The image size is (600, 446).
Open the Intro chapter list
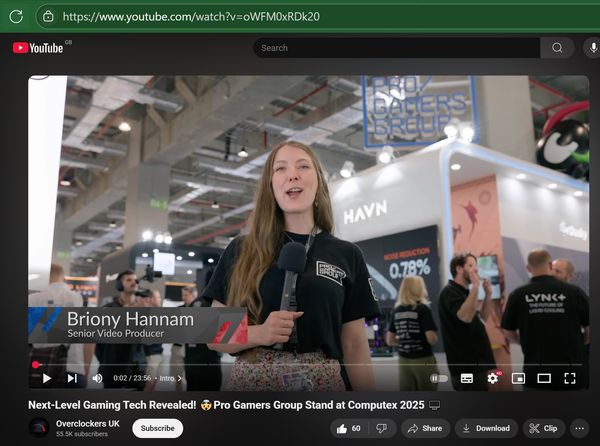[170, 378]
